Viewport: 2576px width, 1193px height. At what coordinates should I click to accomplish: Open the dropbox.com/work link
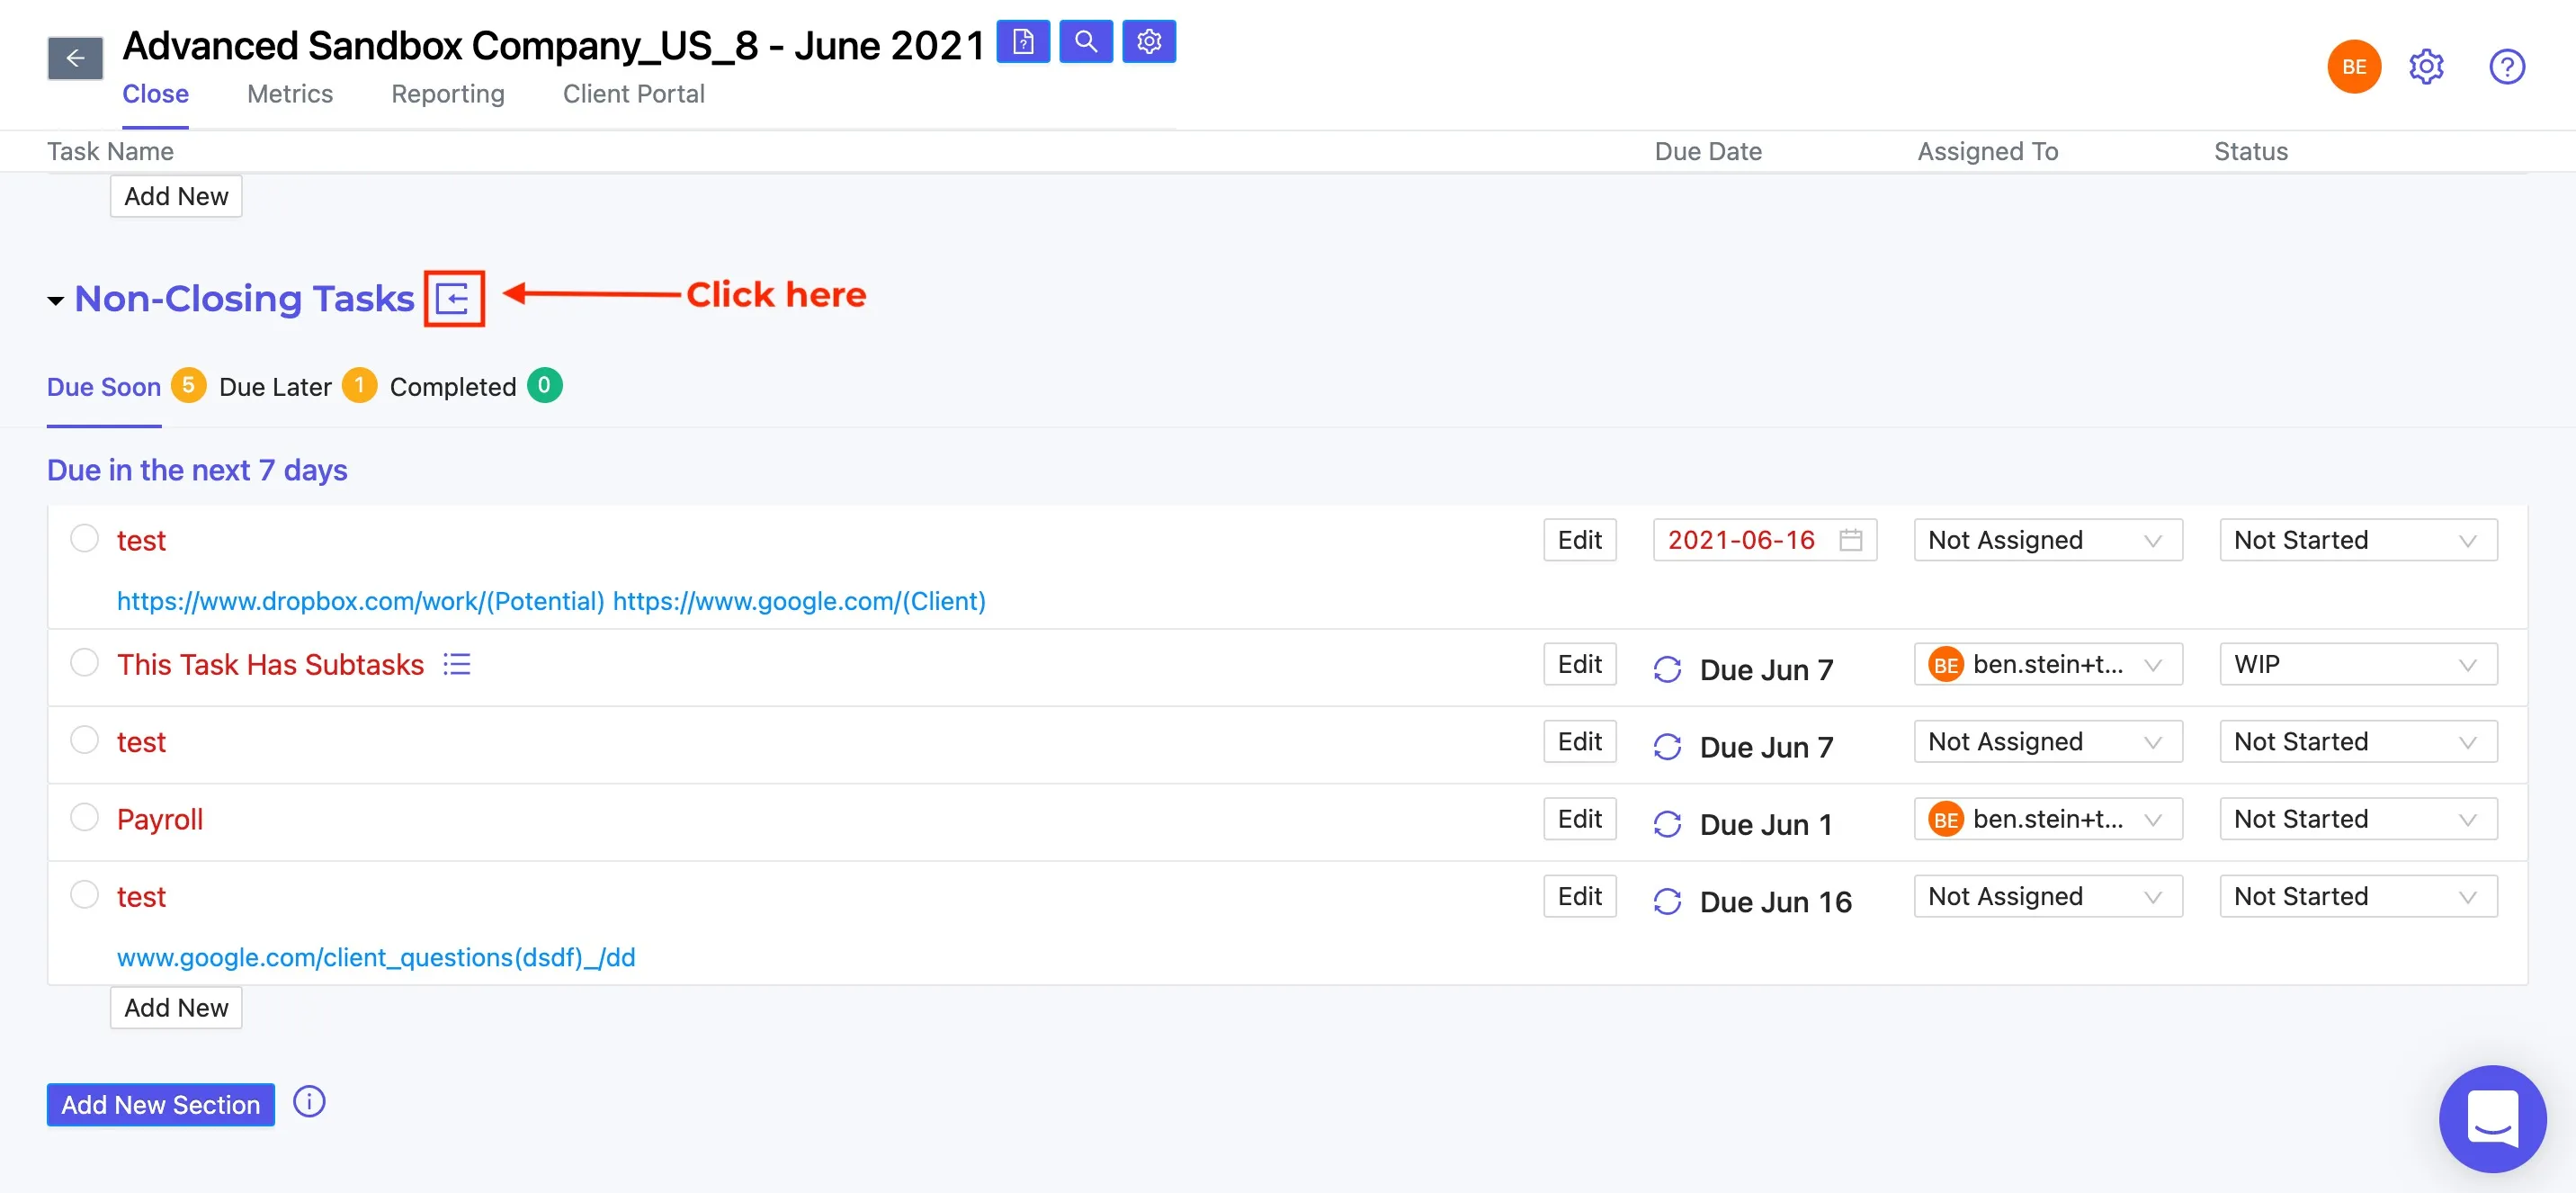pos(361,601)
